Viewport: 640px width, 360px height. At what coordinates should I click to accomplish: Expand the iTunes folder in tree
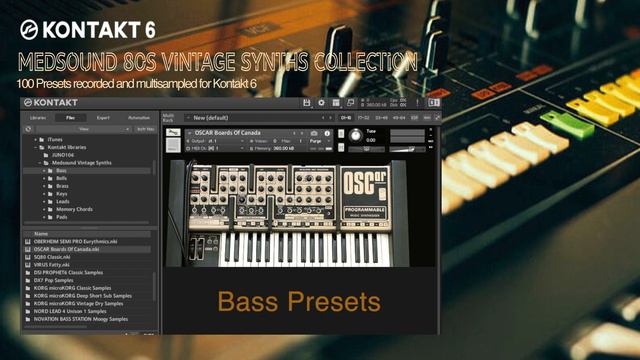pos(36,140)
